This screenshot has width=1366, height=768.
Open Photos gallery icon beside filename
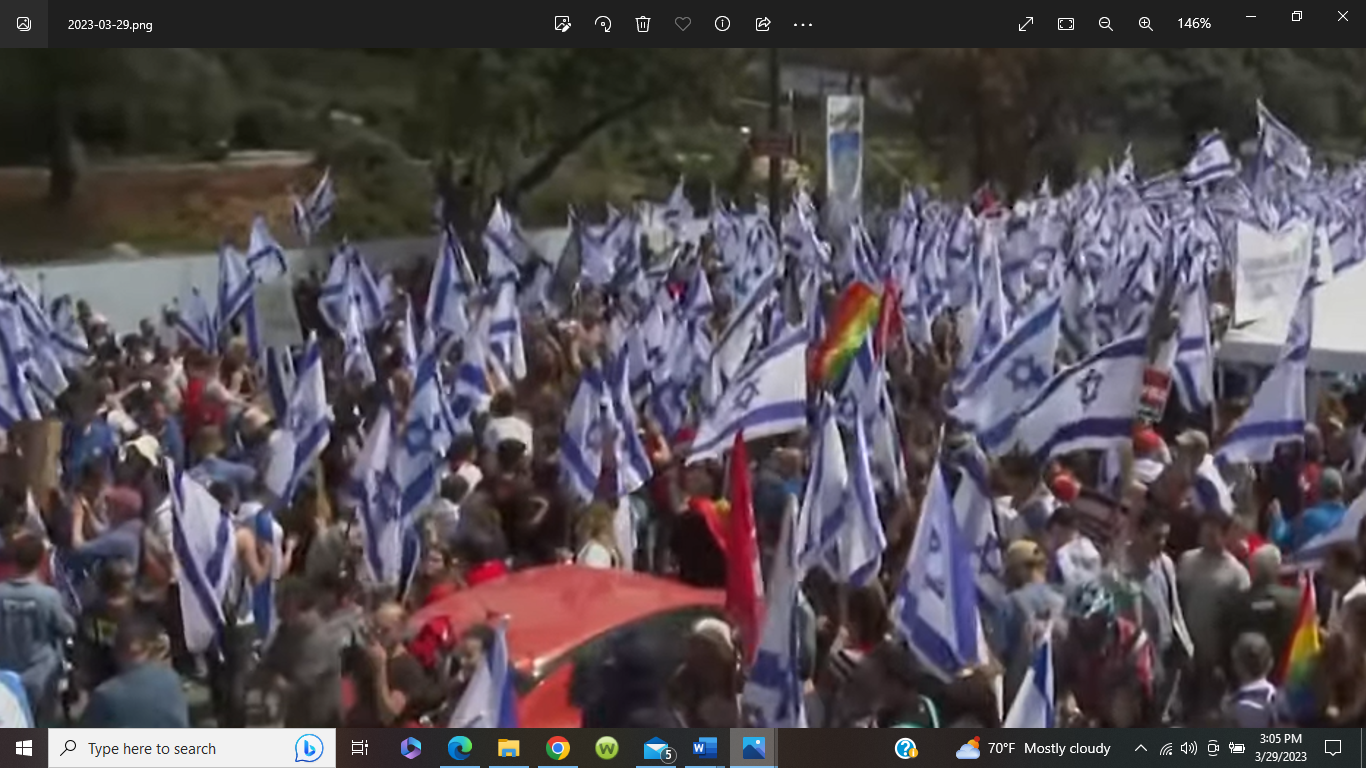click(24, 24)
